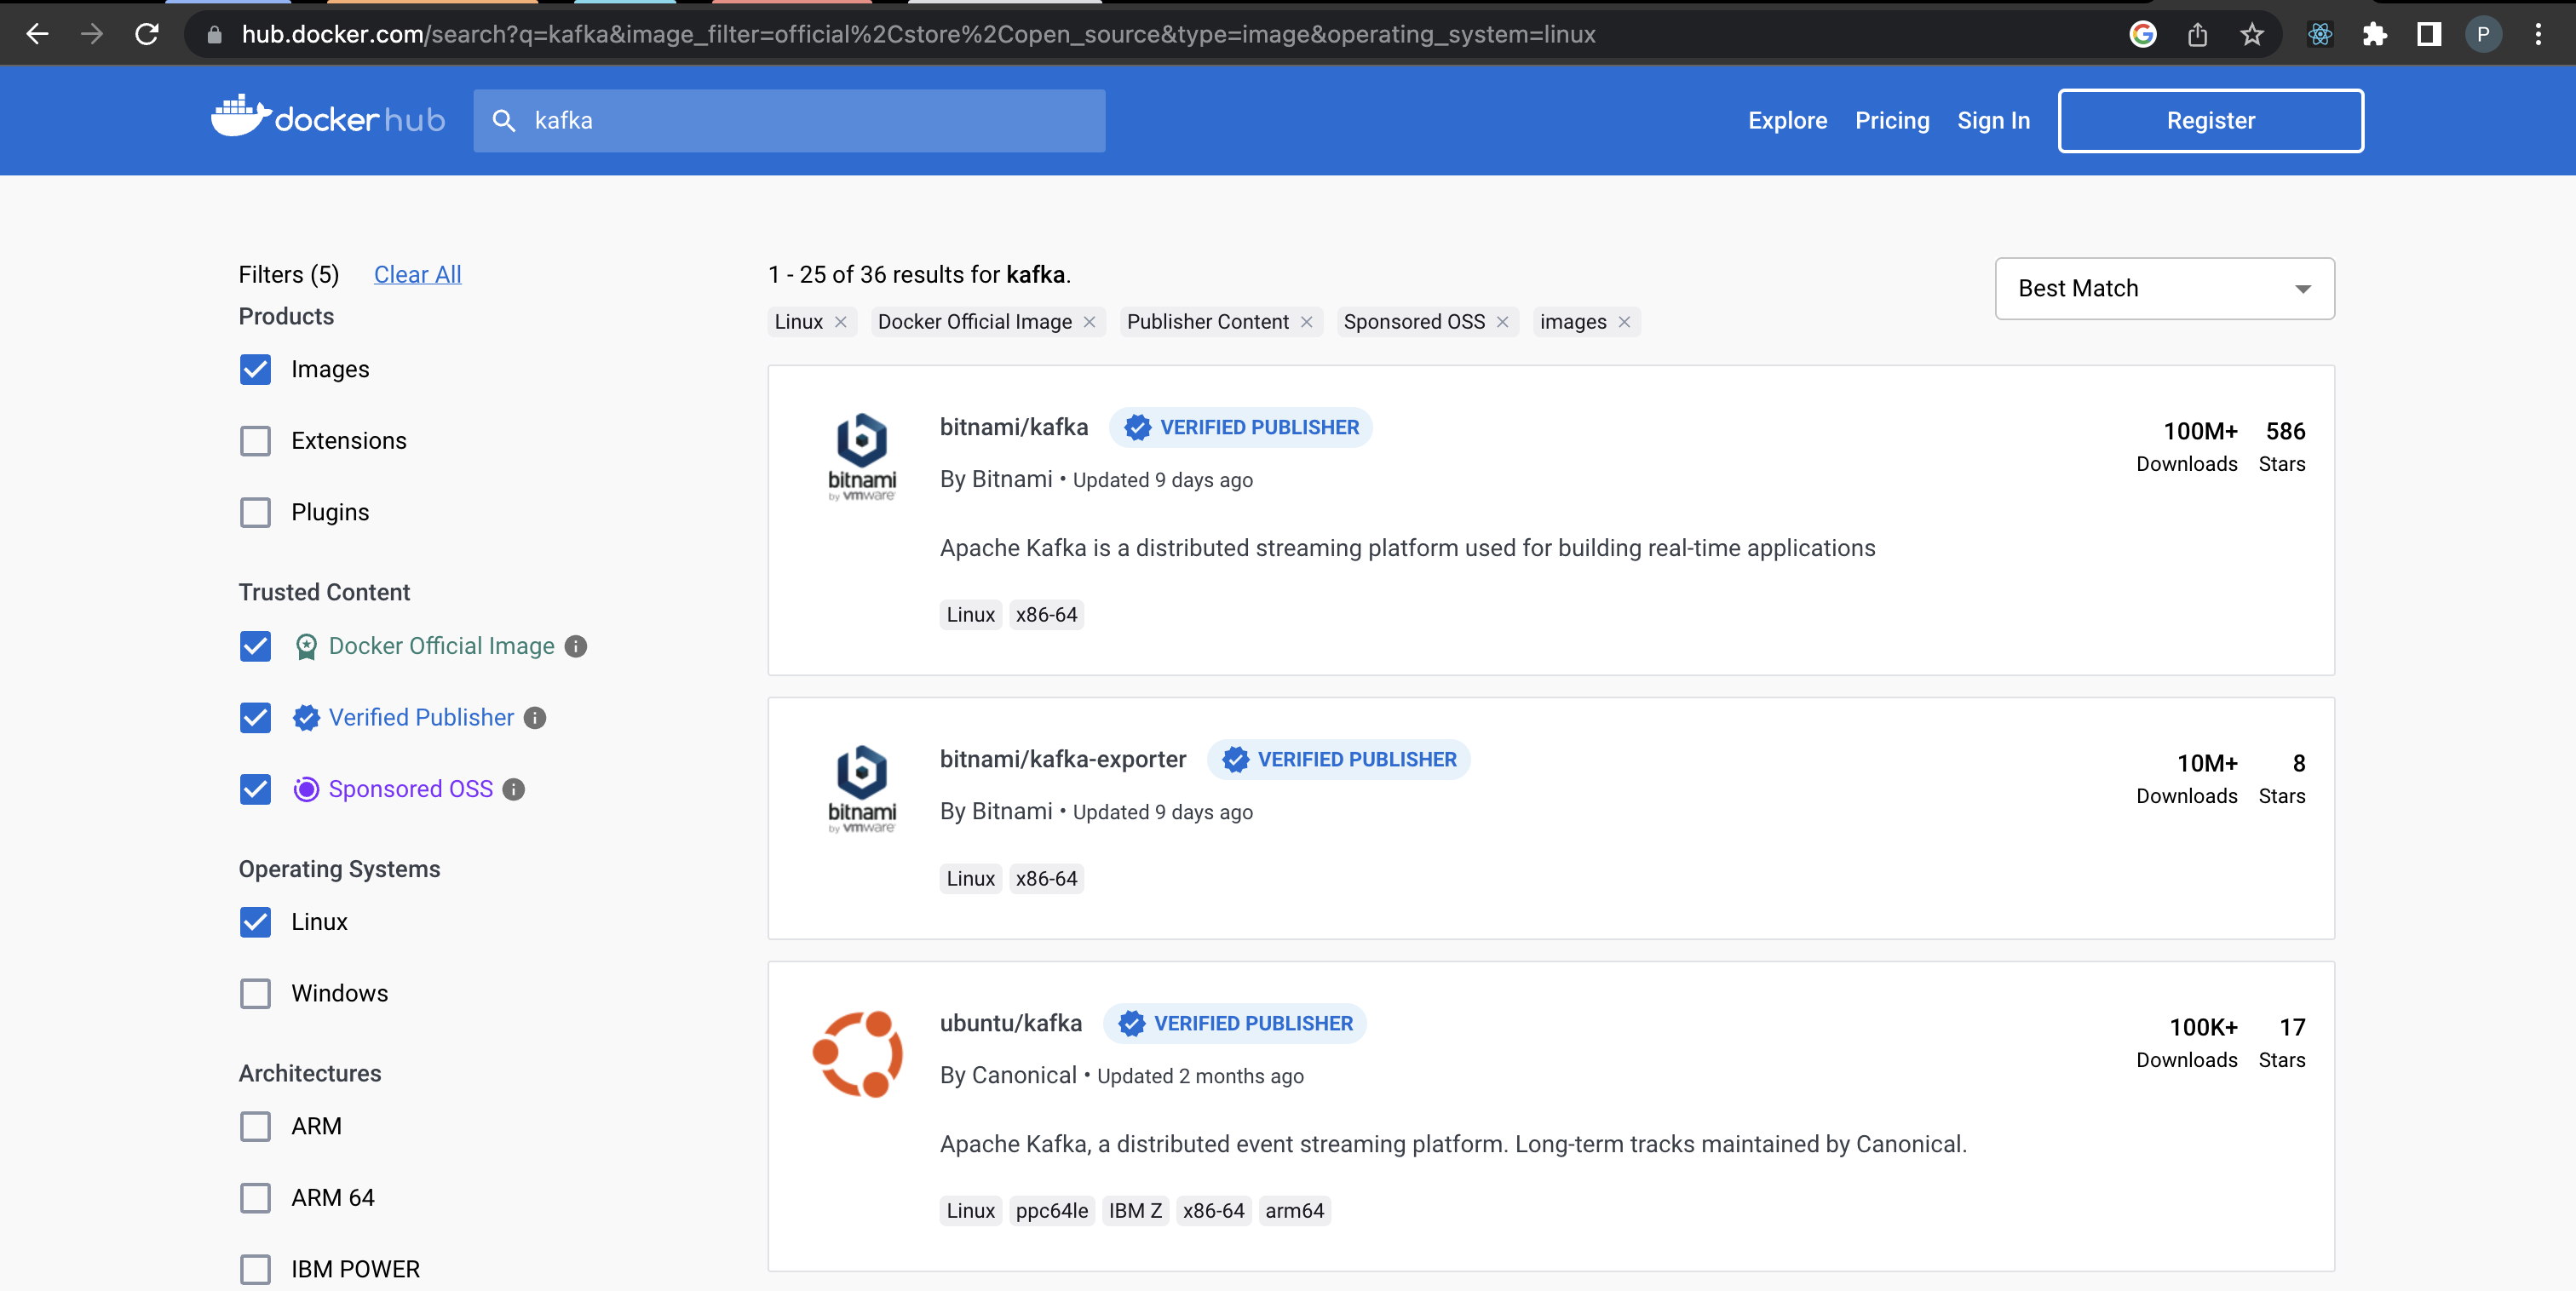Reload the page in the browser

click(147, 35)
